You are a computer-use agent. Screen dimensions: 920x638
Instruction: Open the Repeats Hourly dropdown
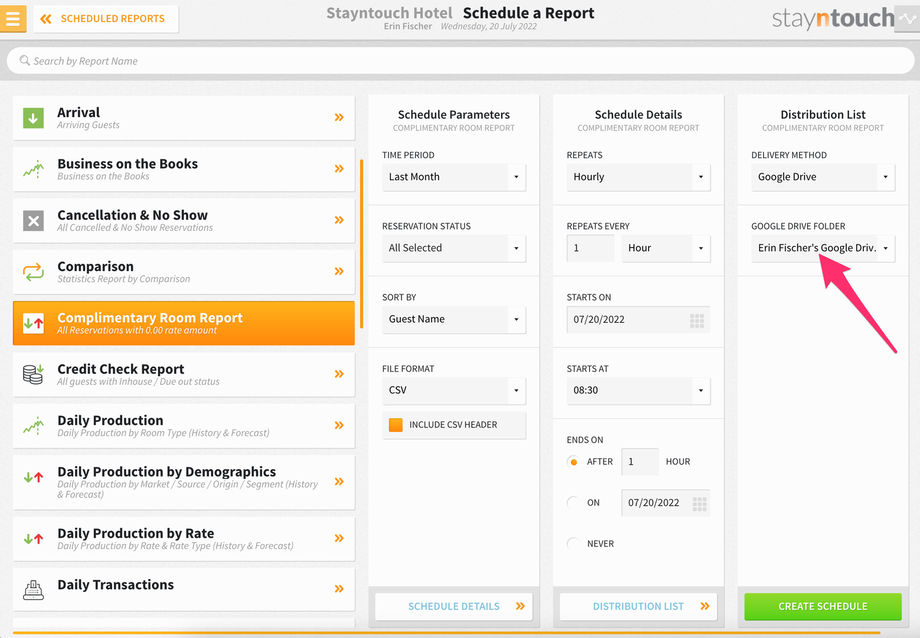[638, 177]
